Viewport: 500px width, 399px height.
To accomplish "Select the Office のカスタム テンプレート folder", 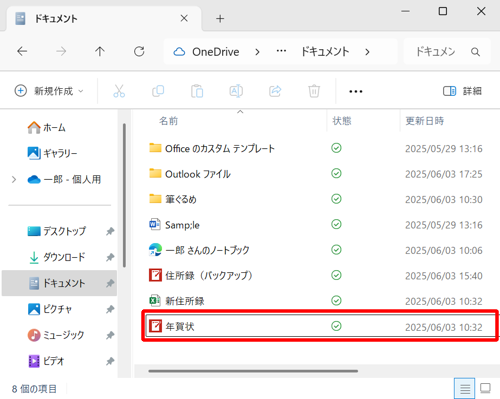I will 220,148.
